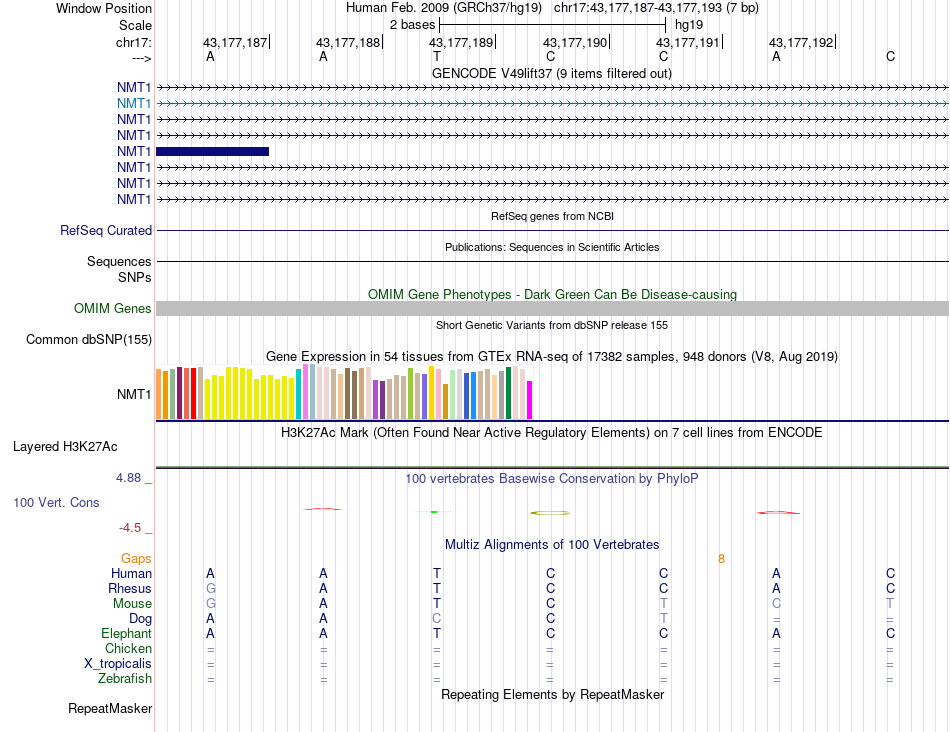Click the gray G in the Rhesus row
Image resolution: width=950 pixels, height=732 pixels.
pyautogui.click(x=210, y=588)
